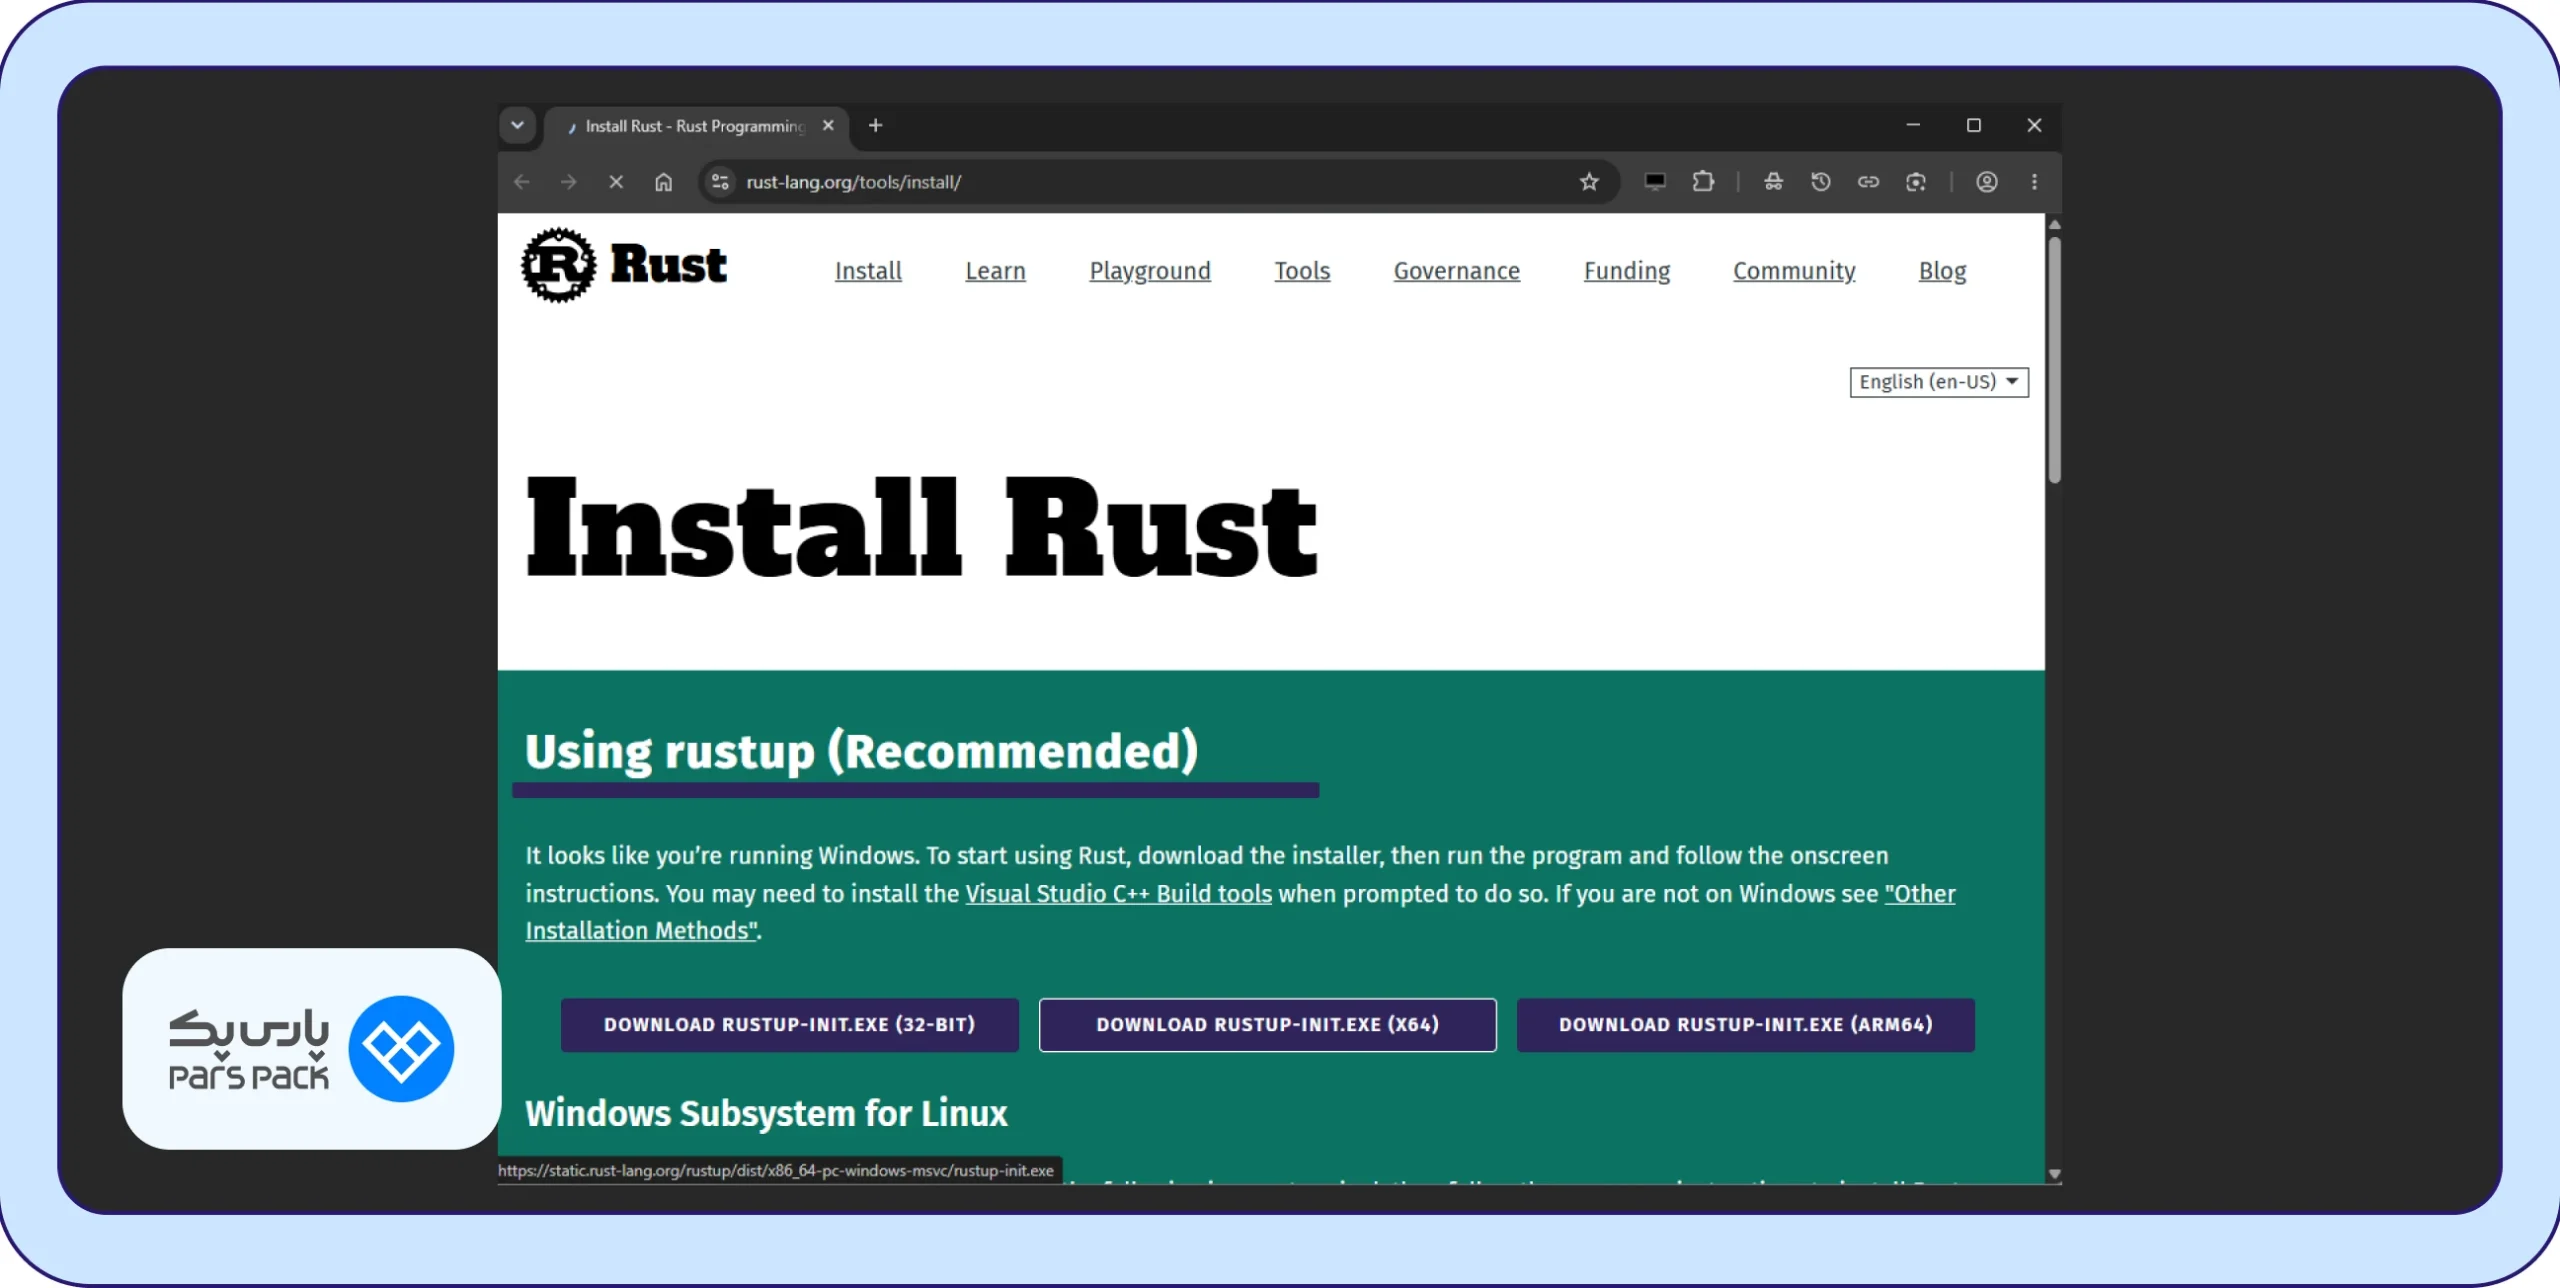The height and width of the screenshot is (1288, 2560).
Task: Open the browser three-dot menu
Action: (x=2034, y=182)
